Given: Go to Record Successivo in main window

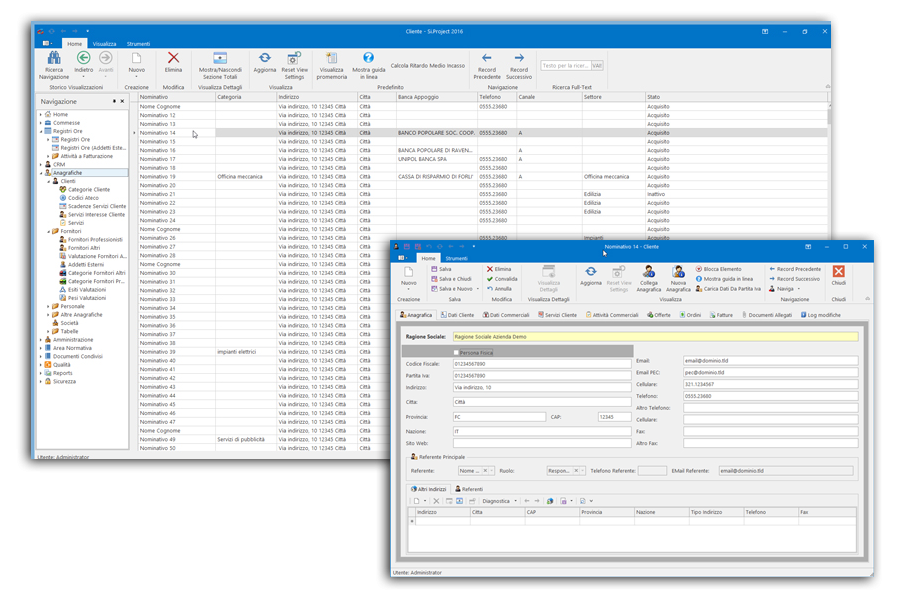Looking at the screenshot, I should 519,65.
